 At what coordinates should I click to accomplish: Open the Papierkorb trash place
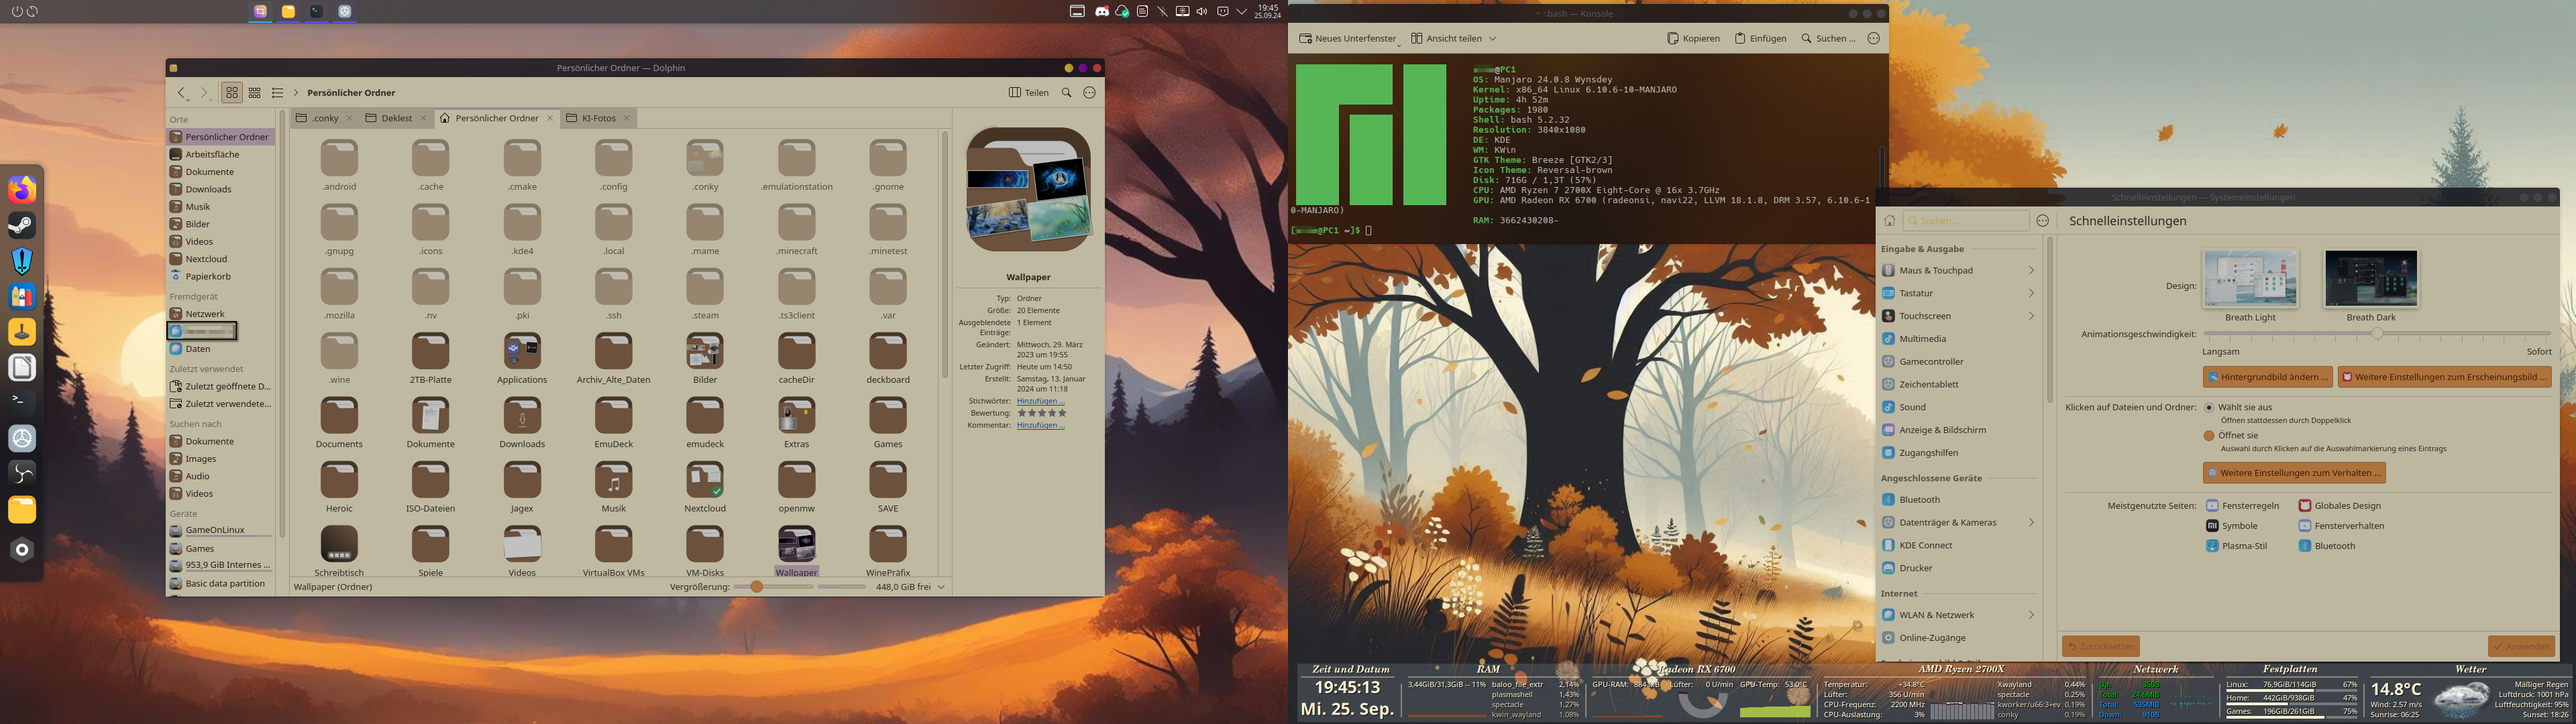tap(207, 276)
